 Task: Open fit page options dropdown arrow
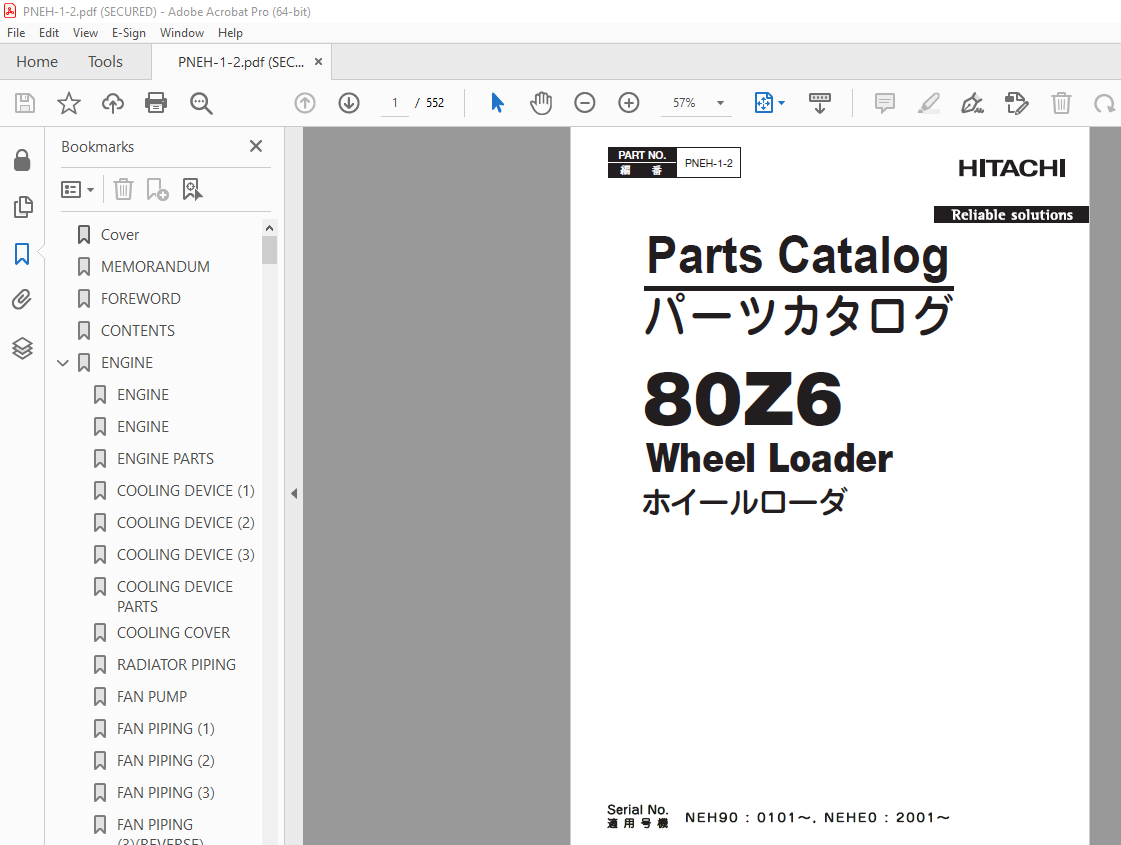point(781,103)
